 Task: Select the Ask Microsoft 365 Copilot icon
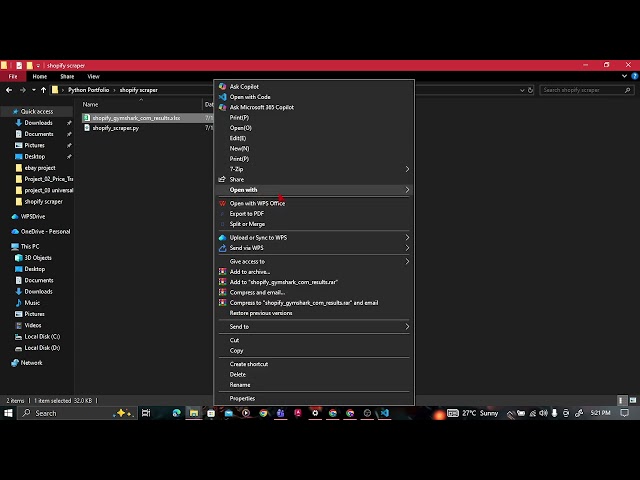click(222, 107)
